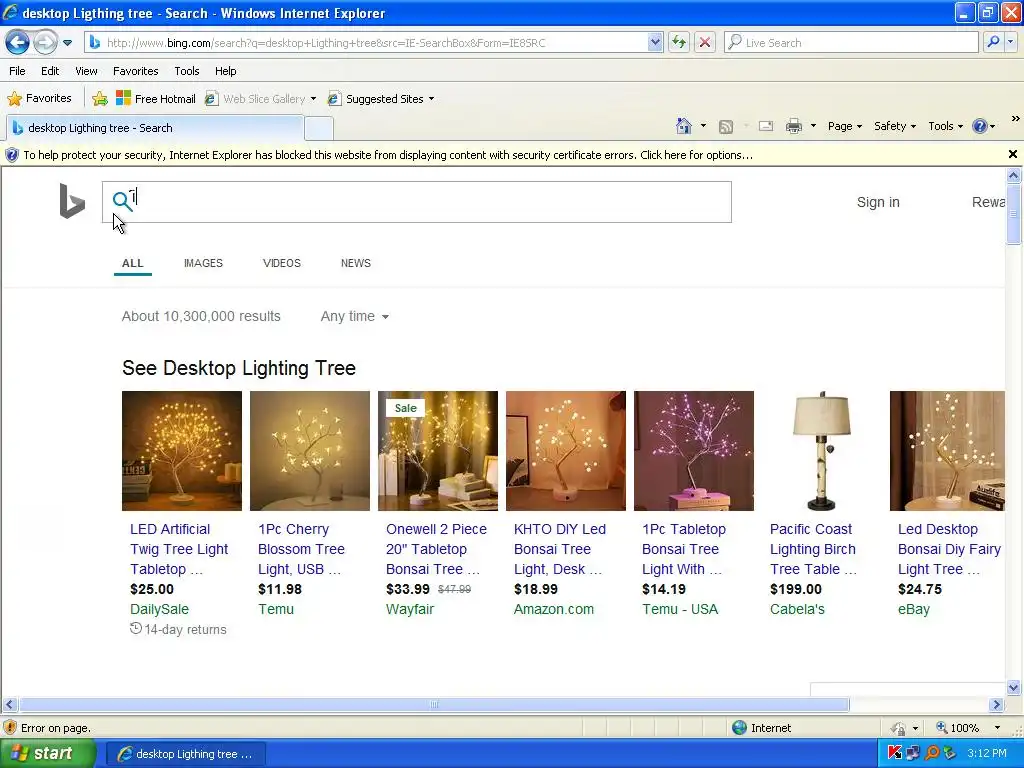The height and width of the screenshot is (768, 1024).
Task: Open the Favorites star button panel
Action: 39,99
